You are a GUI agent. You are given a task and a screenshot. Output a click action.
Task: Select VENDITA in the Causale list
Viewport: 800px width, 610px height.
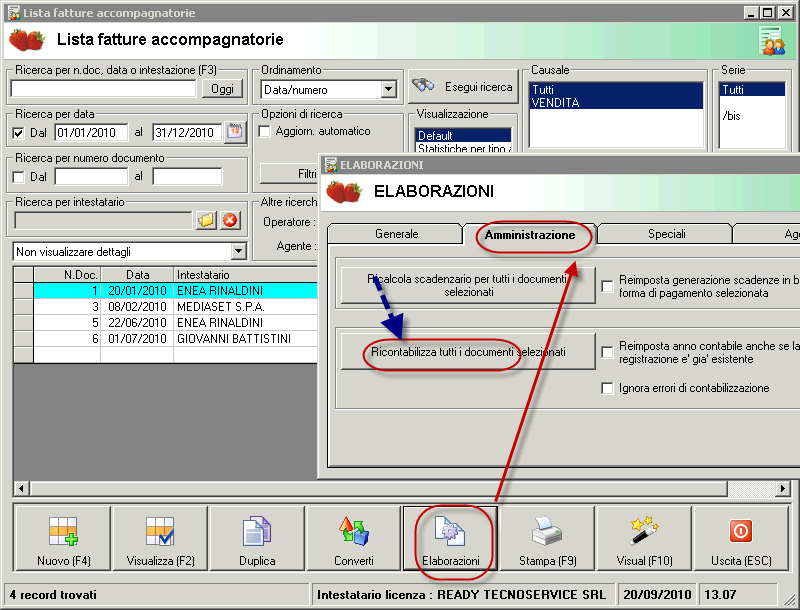(616, 103)
